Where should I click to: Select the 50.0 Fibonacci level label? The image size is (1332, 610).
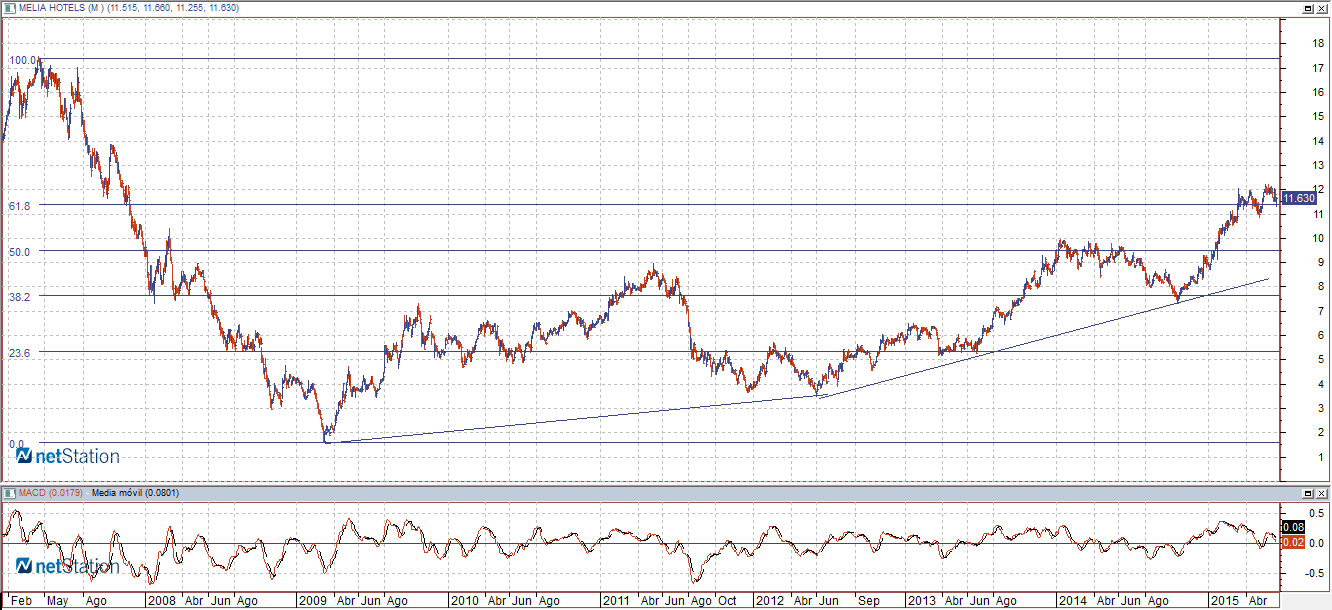(20, 252)
